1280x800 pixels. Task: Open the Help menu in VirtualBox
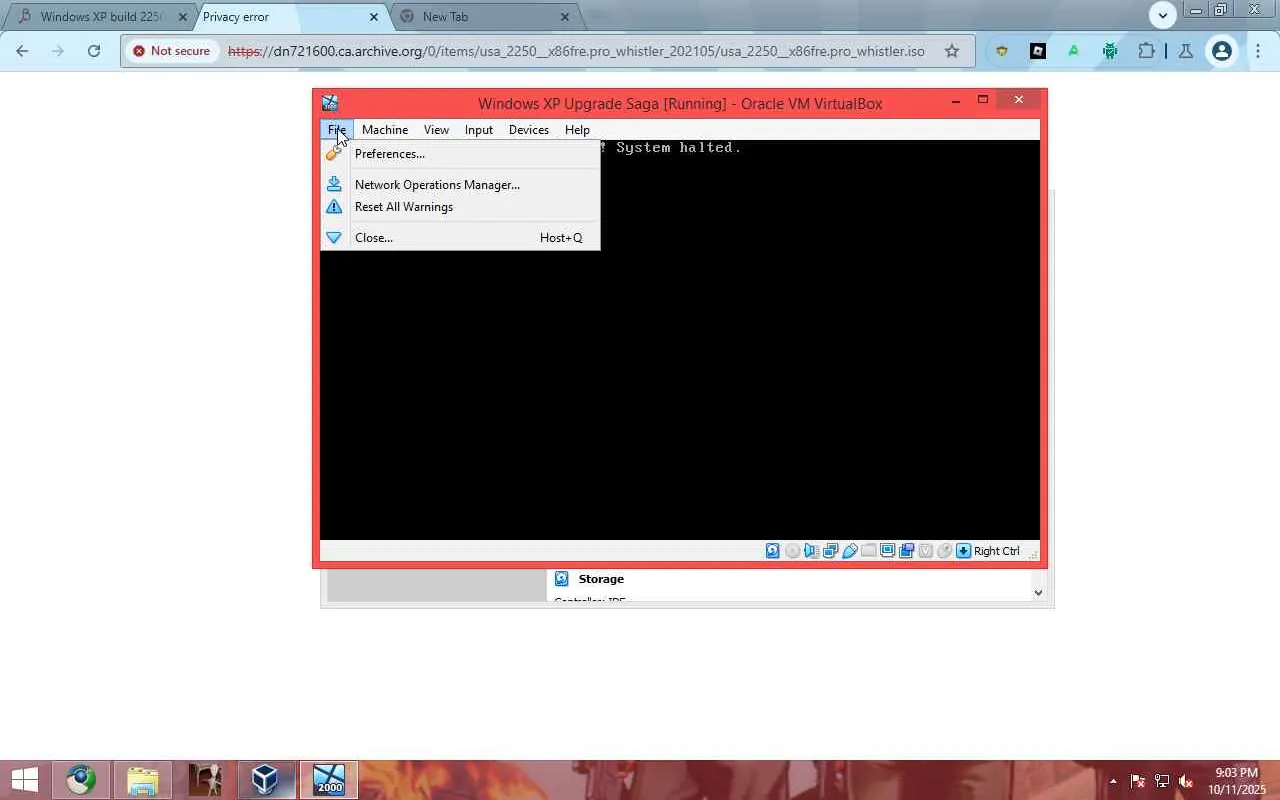[x=577, y=130]
